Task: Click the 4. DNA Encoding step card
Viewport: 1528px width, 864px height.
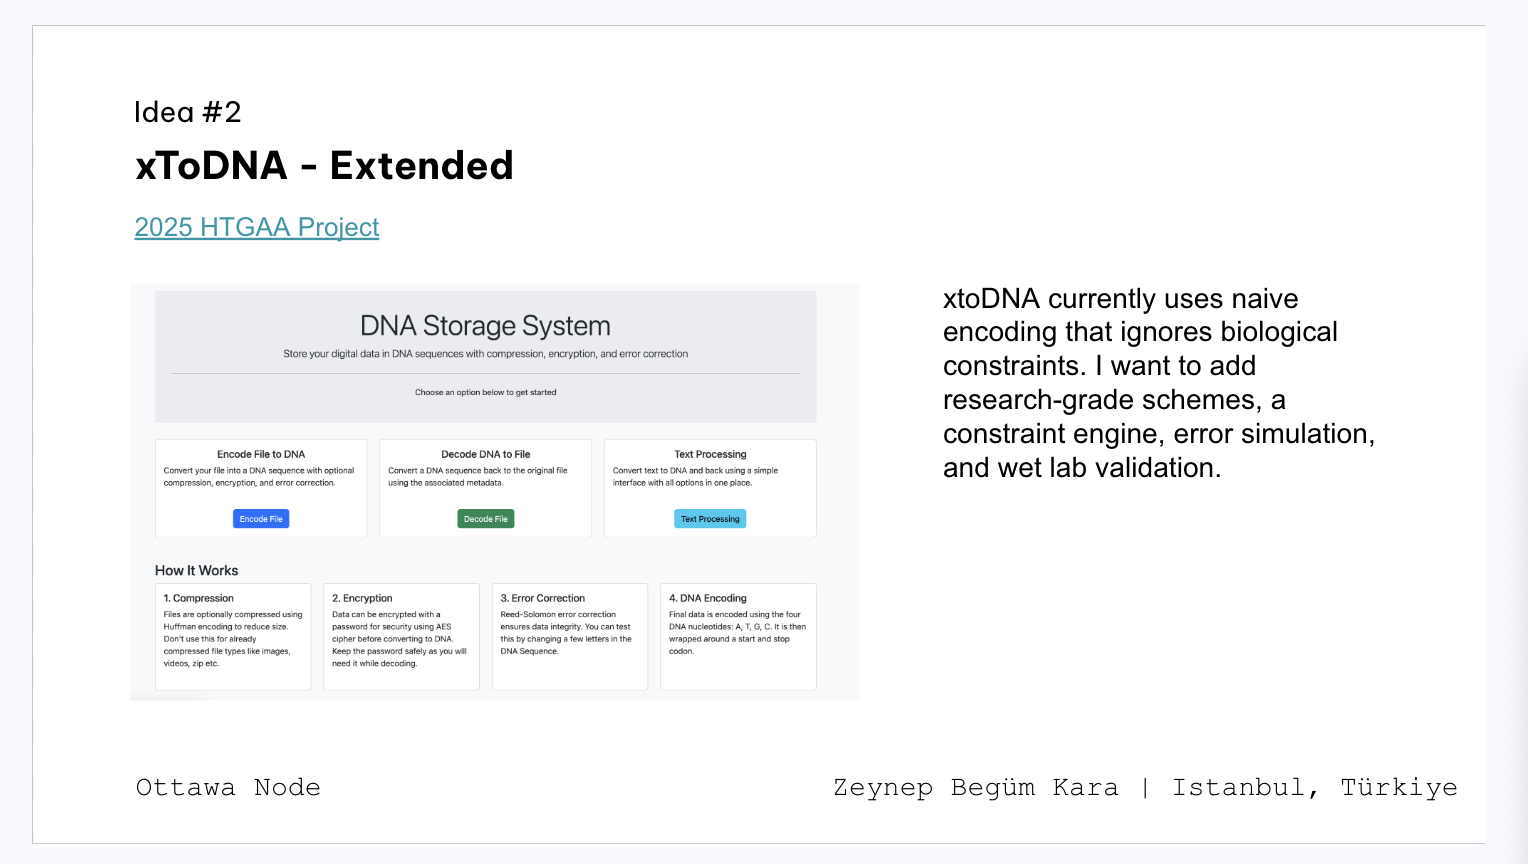Action: pos(738,636)
